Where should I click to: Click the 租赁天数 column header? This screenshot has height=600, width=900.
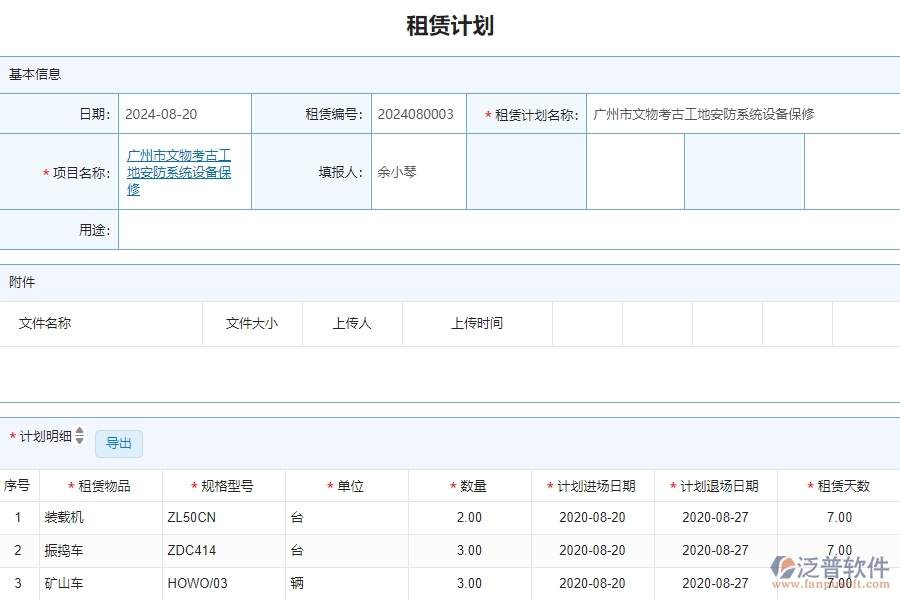coord(838,484)
